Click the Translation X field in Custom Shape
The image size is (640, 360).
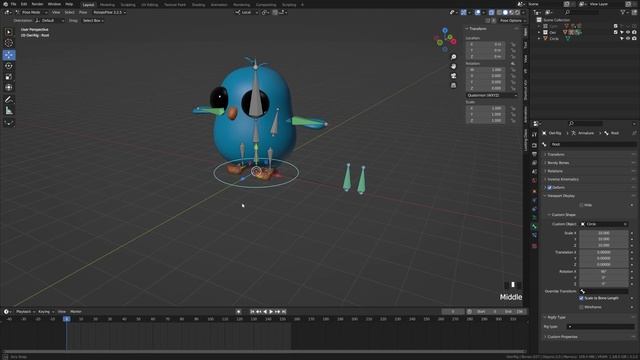point(604,252)
